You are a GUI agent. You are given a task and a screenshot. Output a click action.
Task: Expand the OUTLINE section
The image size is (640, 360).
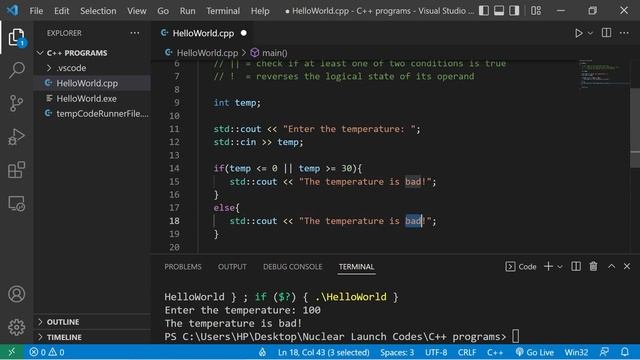click(x=63, y=322)
